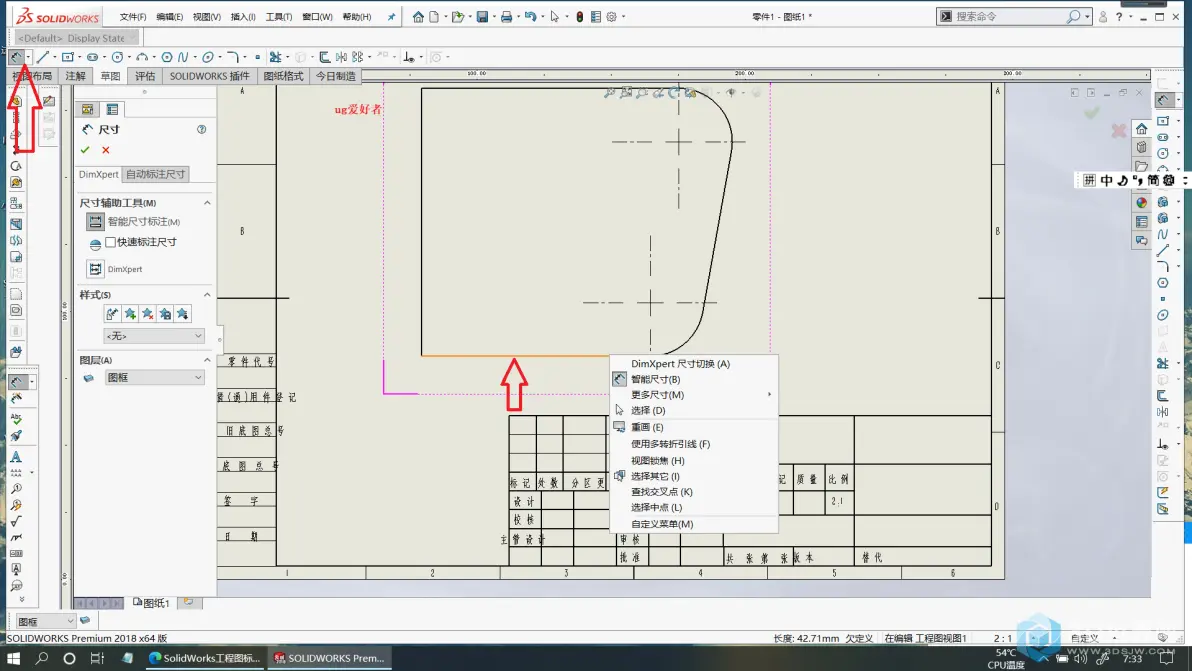Open the style <无> dropdown
This screenshot has width=1192, height=671.
[x=154, y=336]
